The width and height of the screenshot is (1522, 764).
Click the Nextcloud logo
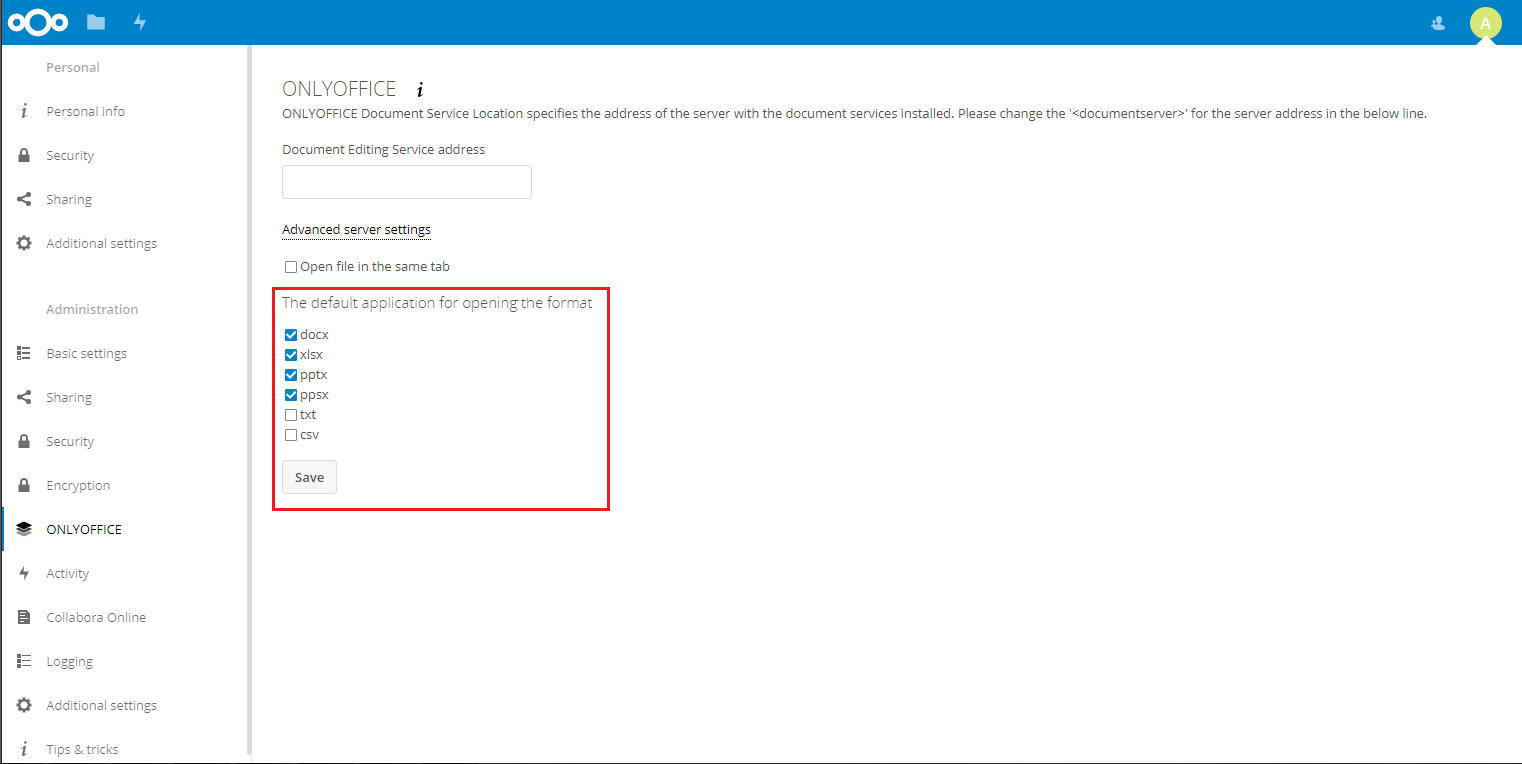pos(37,21)
